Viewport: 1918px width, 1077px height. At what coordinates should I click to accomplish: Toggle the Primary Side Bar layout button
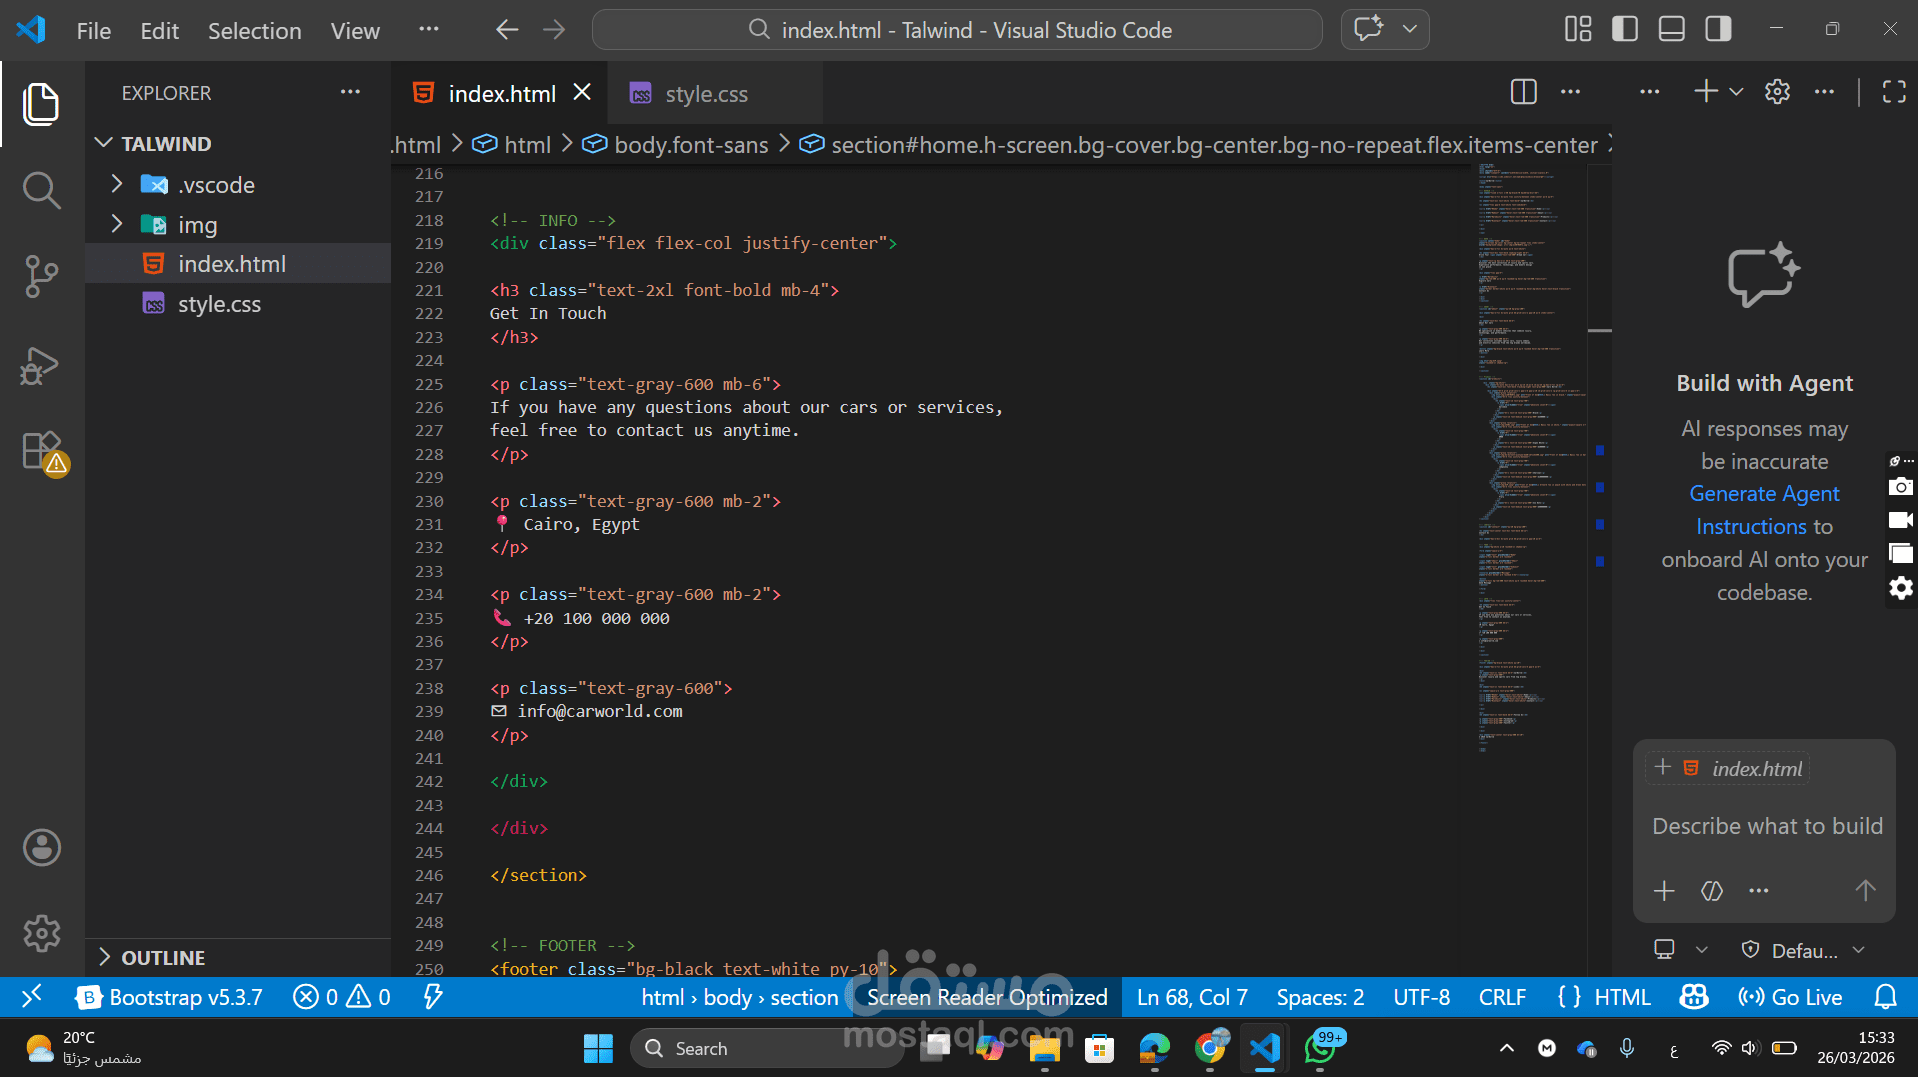1625,29
